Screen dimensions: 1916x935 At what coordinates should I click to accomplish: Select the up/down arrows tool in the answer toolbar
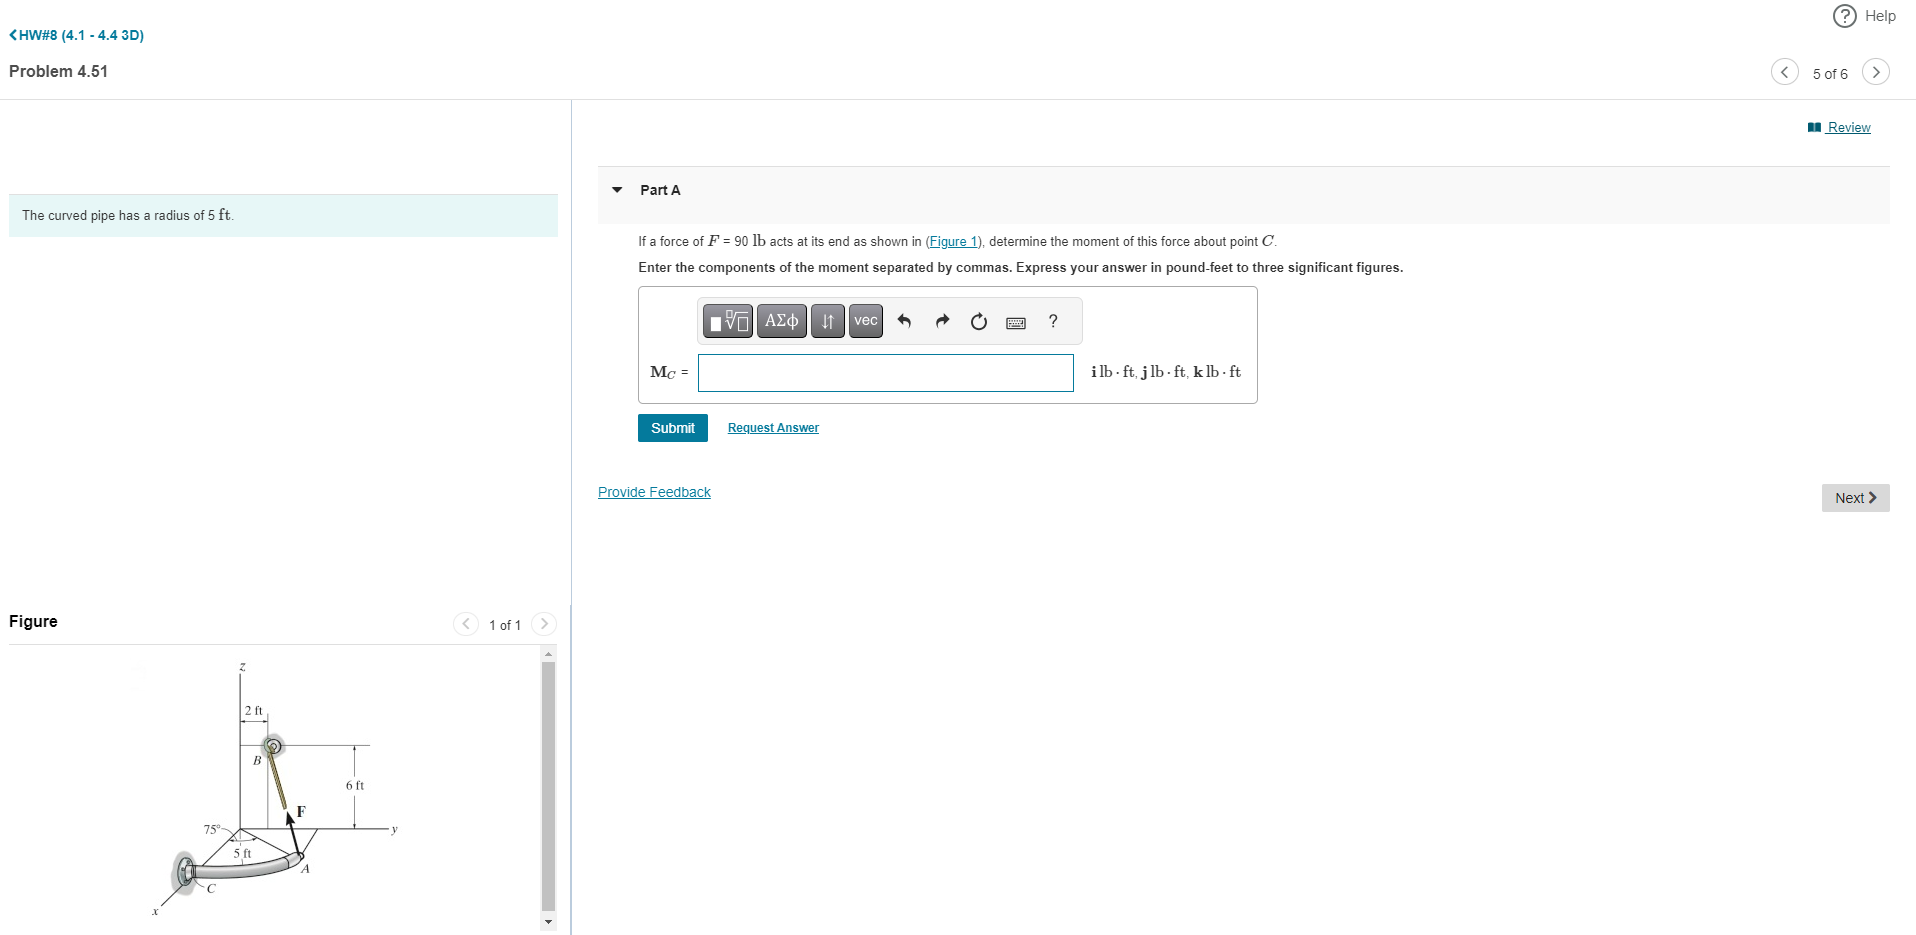click(827, 321)
